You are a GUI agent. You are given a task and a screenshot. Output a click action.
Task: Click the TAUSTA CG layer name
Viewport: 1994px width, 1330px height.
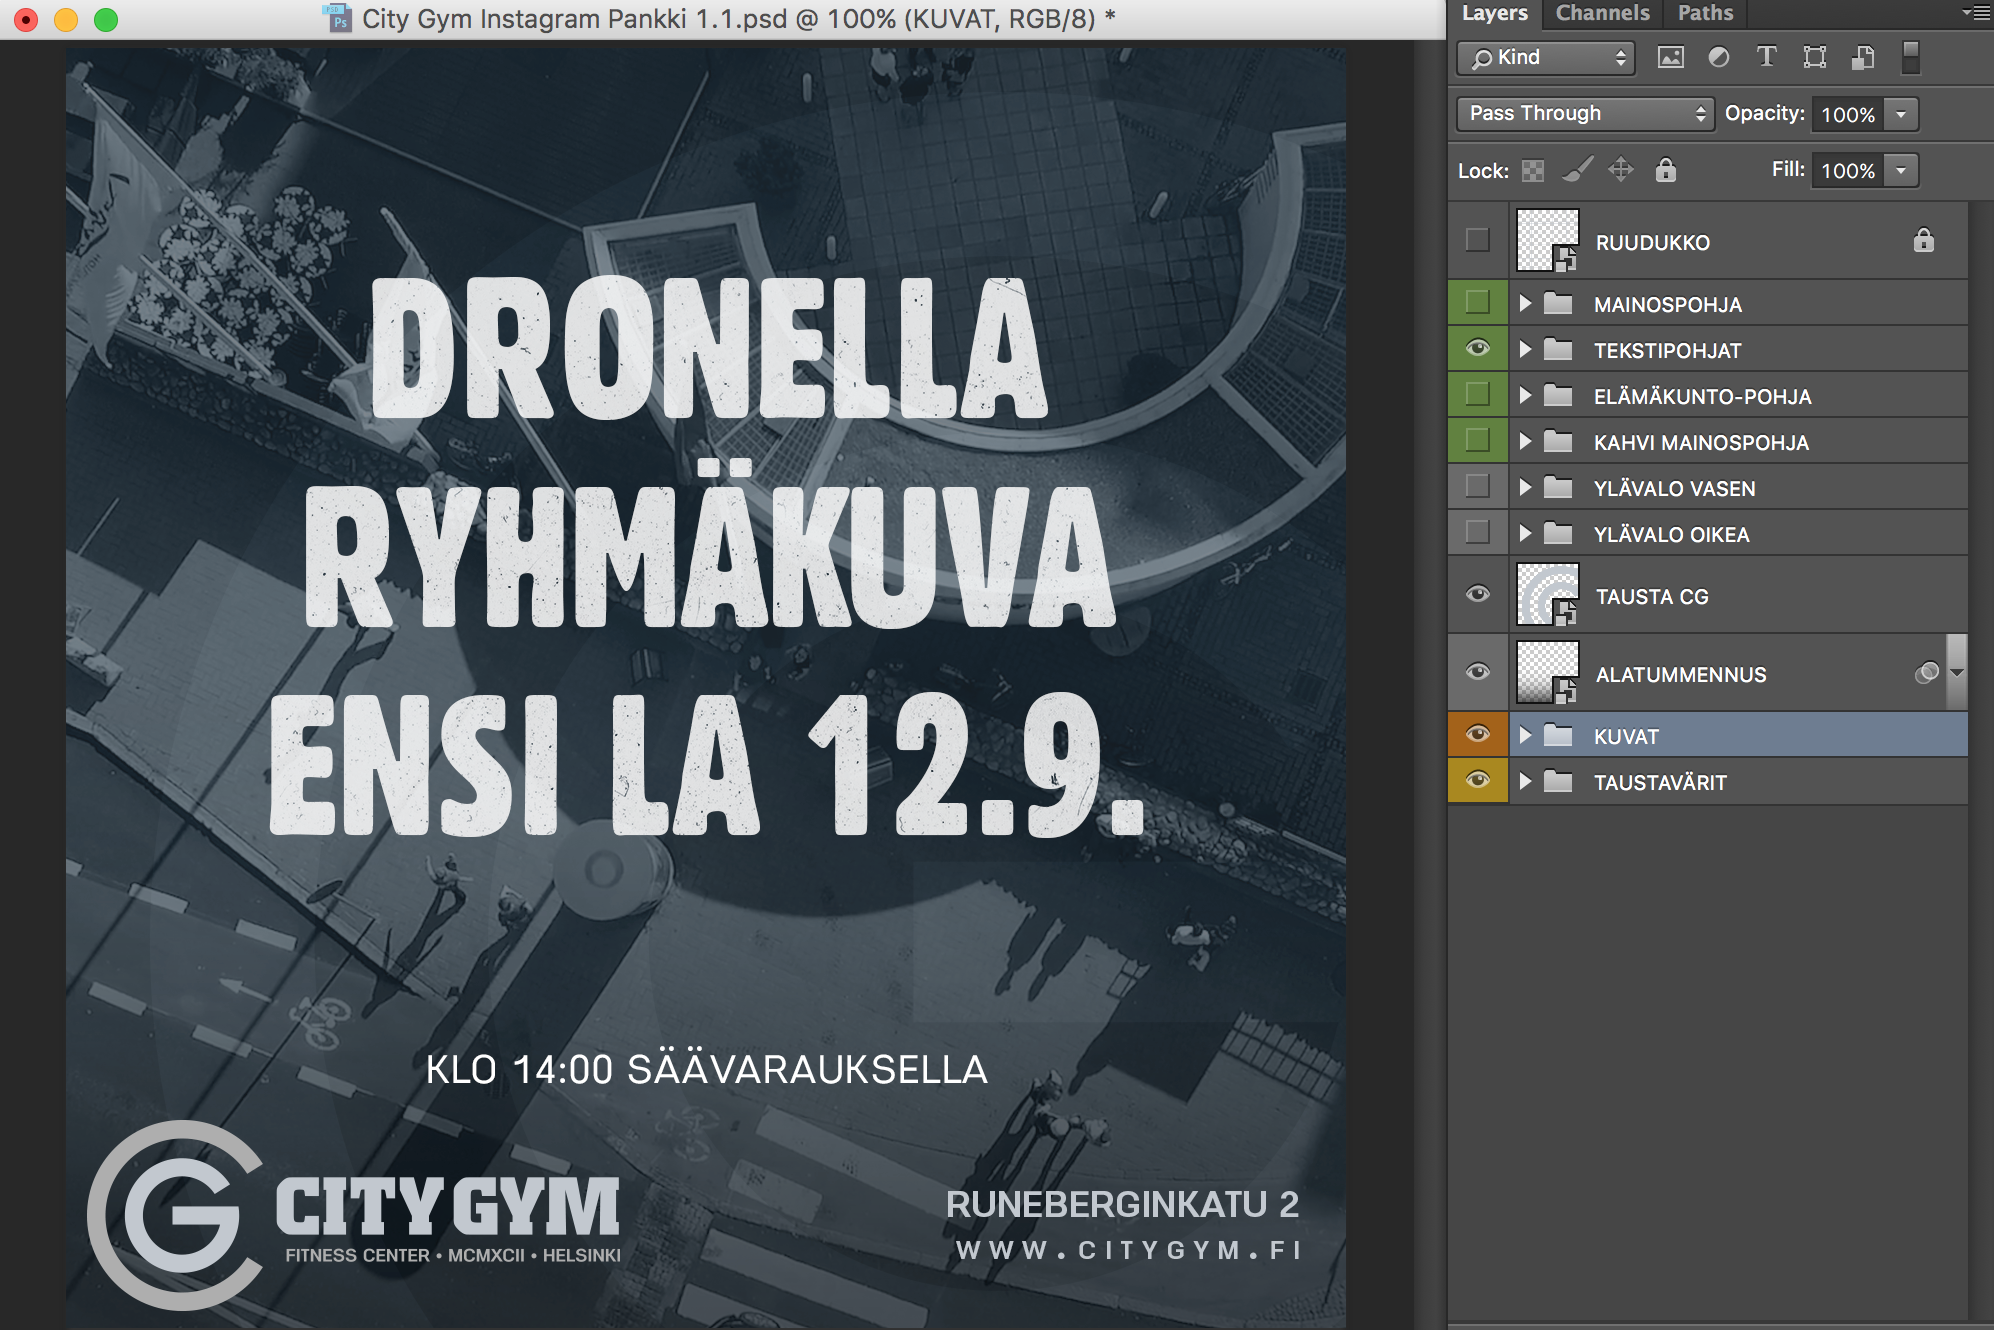coord(1652,597)
